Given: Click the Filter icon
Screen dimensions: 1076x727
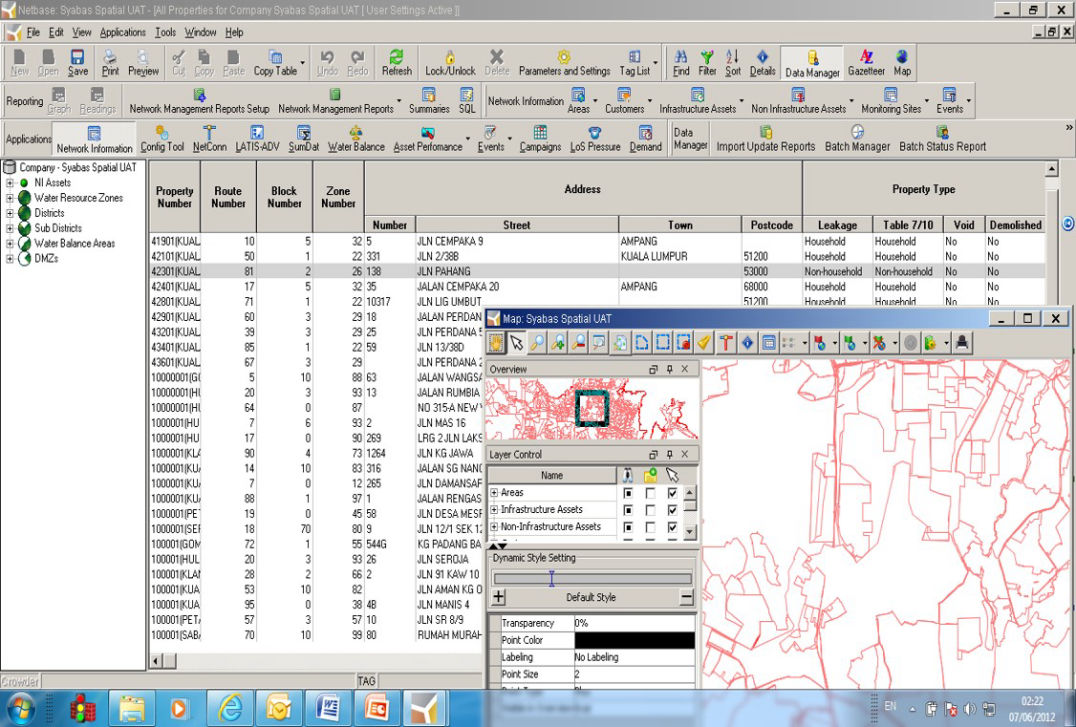Looking at the screenshot, I should (x=707, y=62).
